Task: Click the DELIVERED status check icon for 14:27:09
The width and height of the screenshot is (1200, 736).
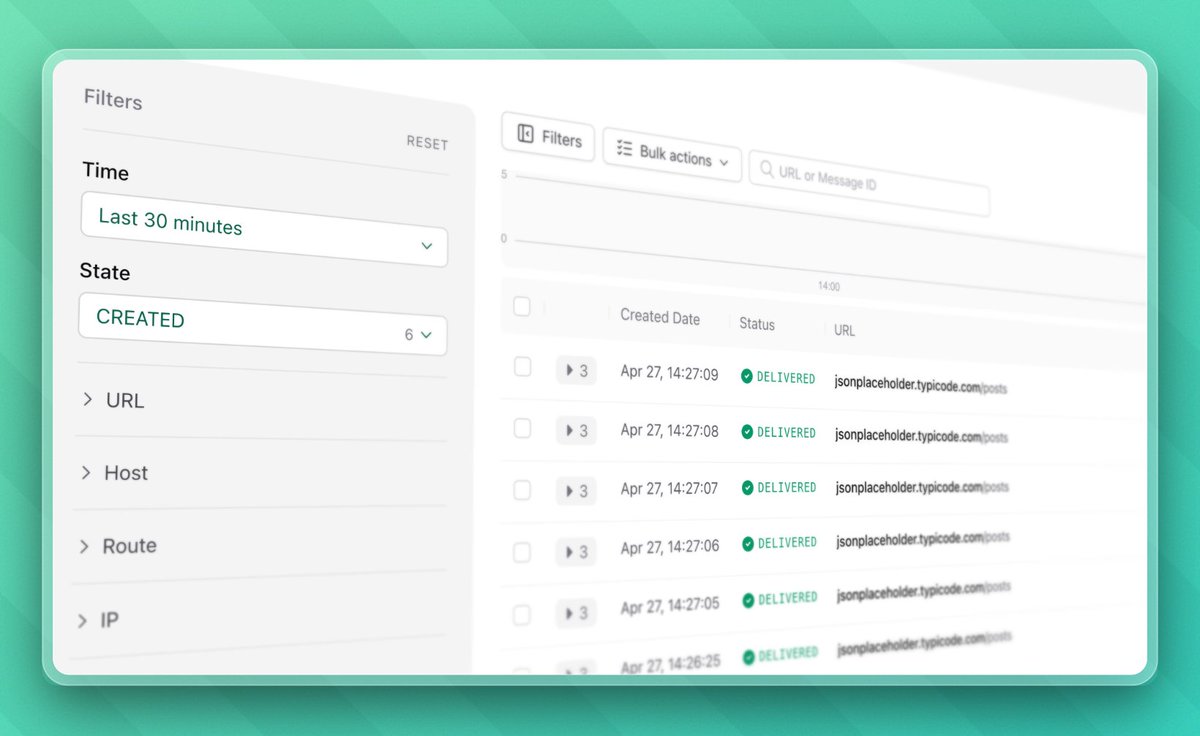Action: point(746,377)
